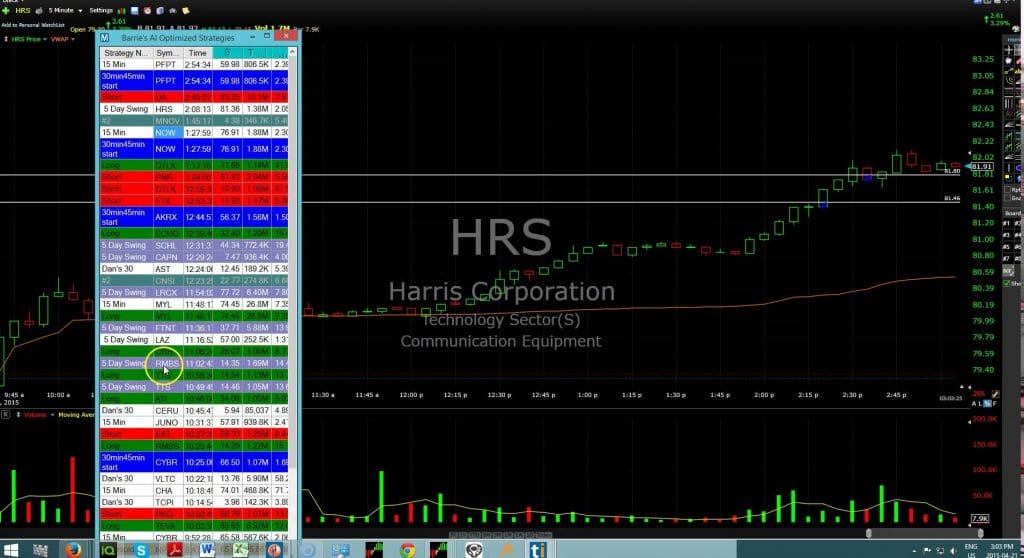Viewport: 1024px width, 558px height.
Task: Select the hand pan tool
Action: point(1008,60)
